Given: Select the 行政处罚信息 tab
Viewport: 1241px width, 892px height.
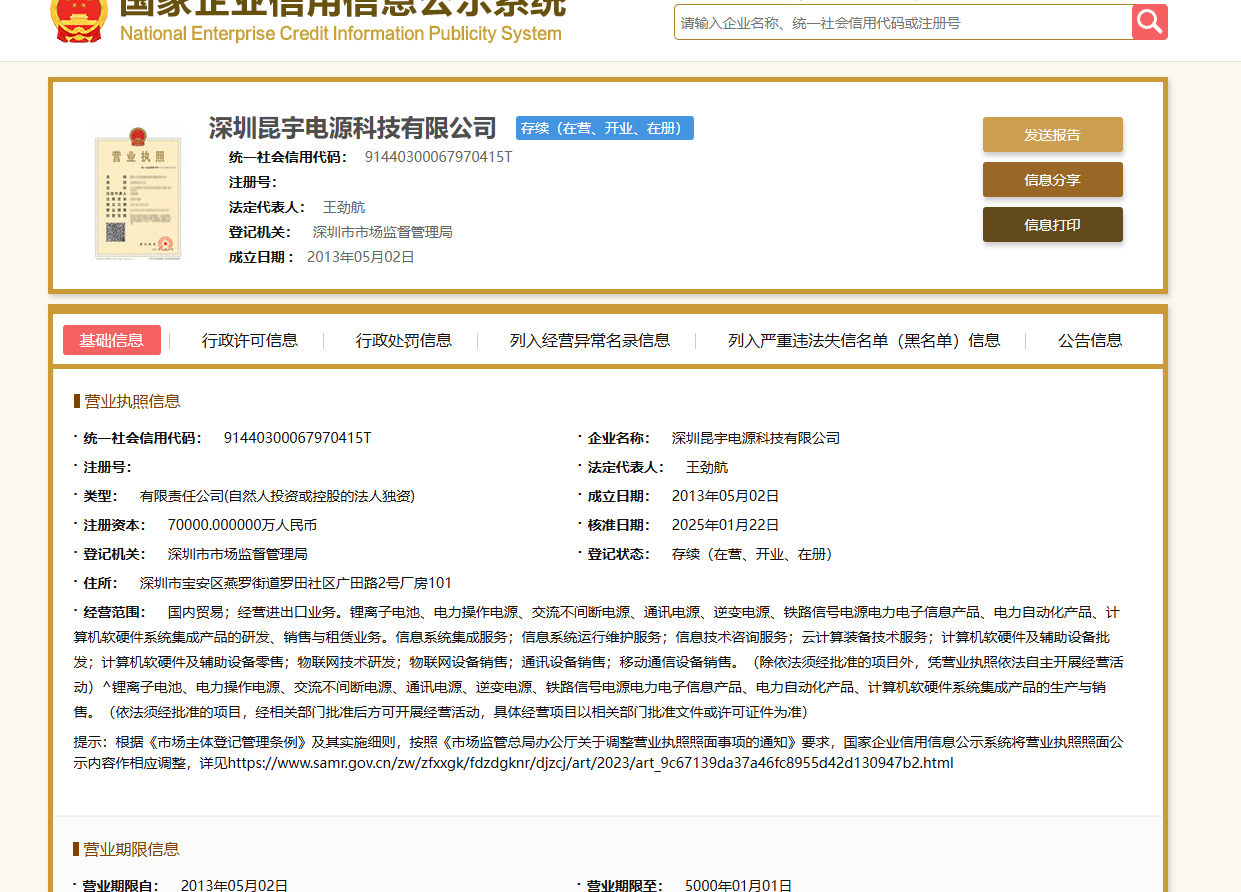Looking at the screenshot, I should pos(404,340).
